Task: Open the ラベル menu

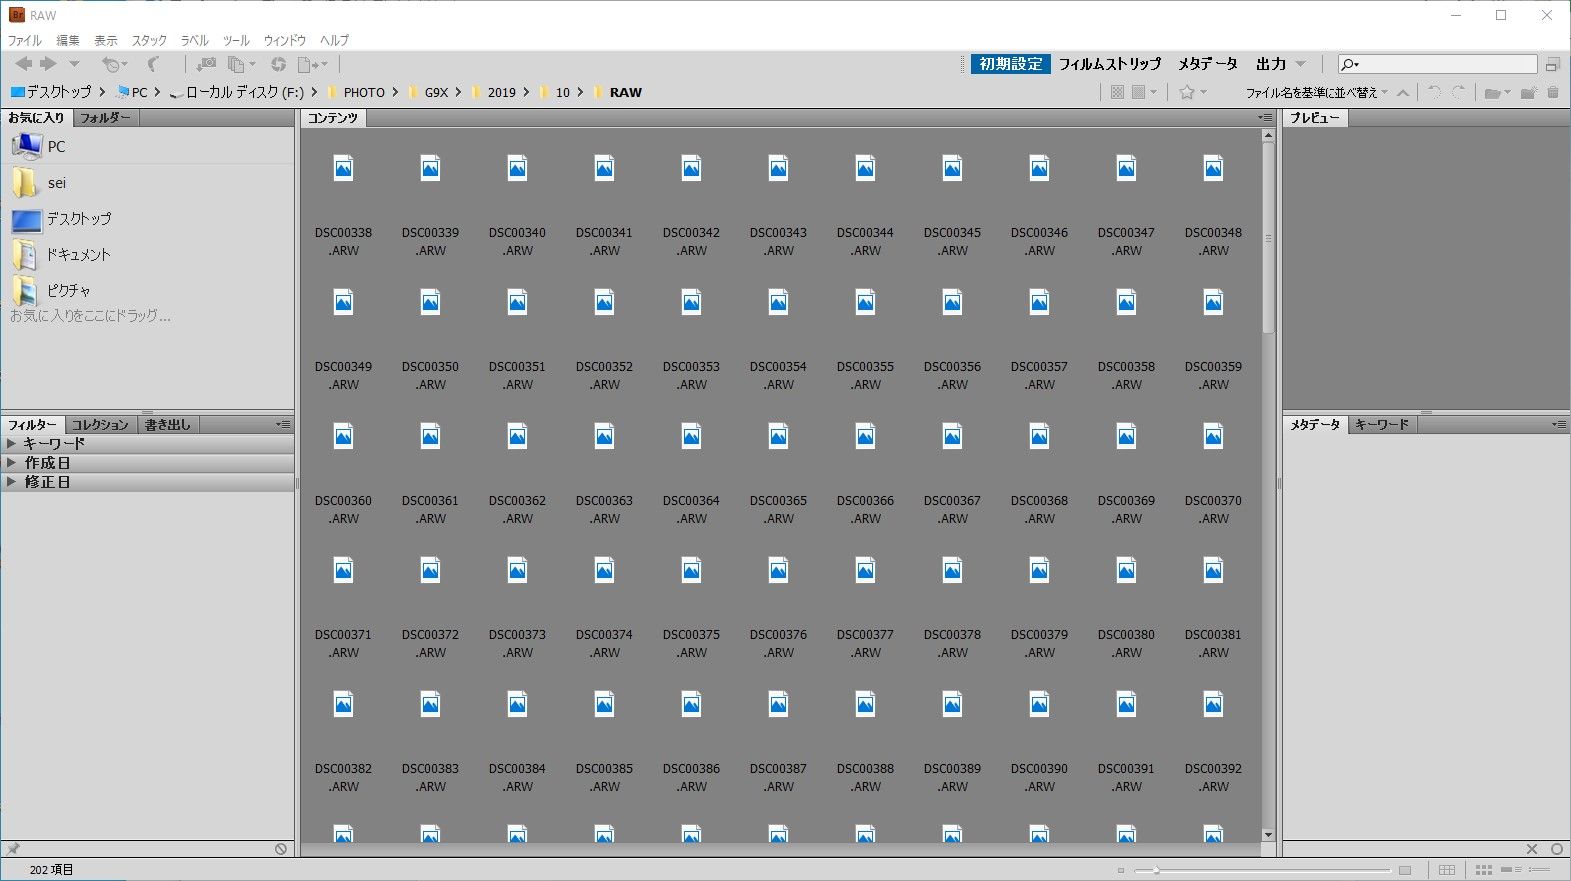Action: 195,40
